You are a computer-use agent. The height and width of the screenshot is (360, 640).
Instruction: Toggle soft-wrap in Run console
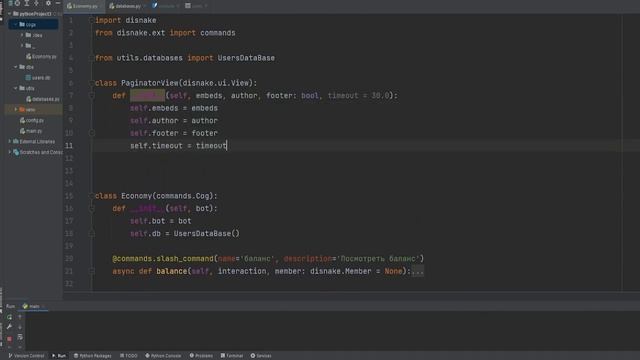pos(20,337)
